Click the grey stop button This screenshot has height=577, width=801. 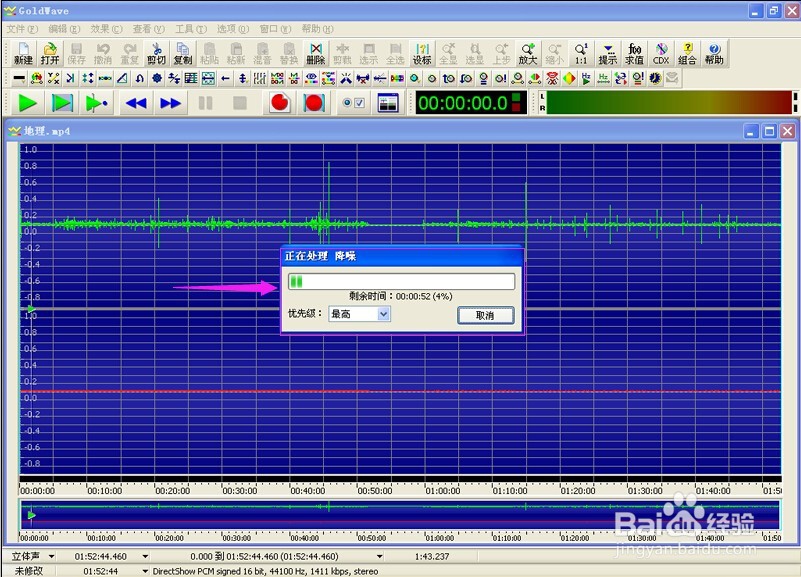[240, 103]
